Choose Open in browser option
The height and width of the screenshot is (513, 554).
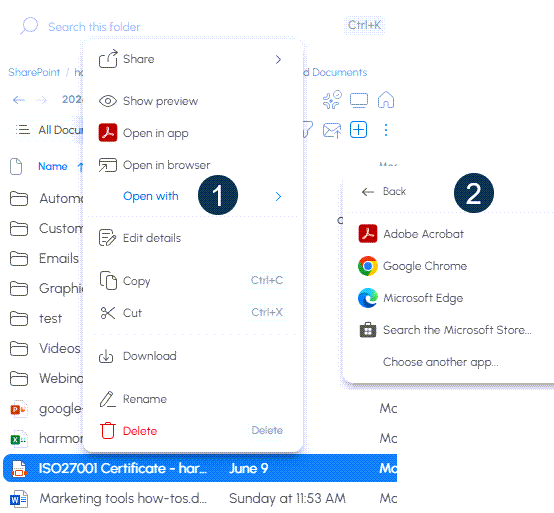coord(193,165)
